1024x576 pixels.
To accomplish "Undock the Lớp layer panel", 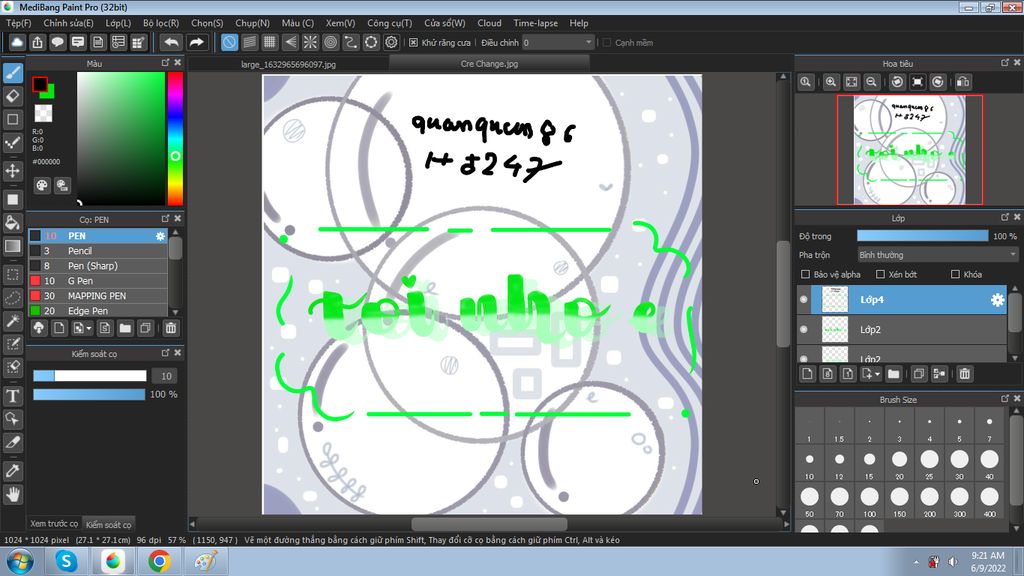I will [x=1005, y=217].
